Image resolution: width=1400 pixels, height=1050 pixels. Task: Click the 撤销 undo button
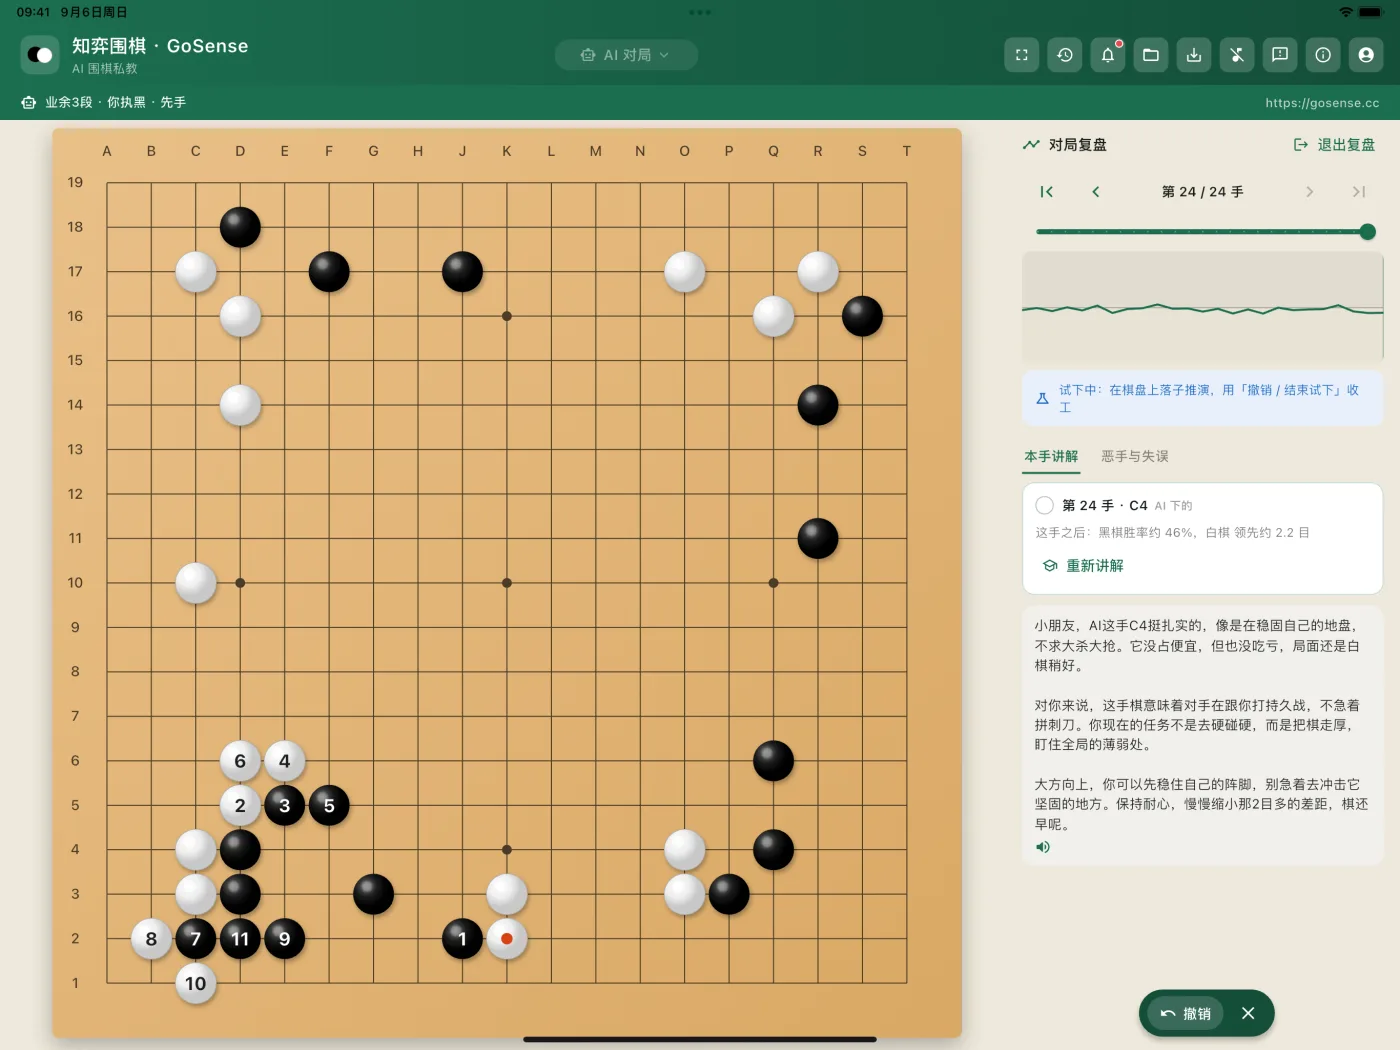click(x=1185, y=1014)
